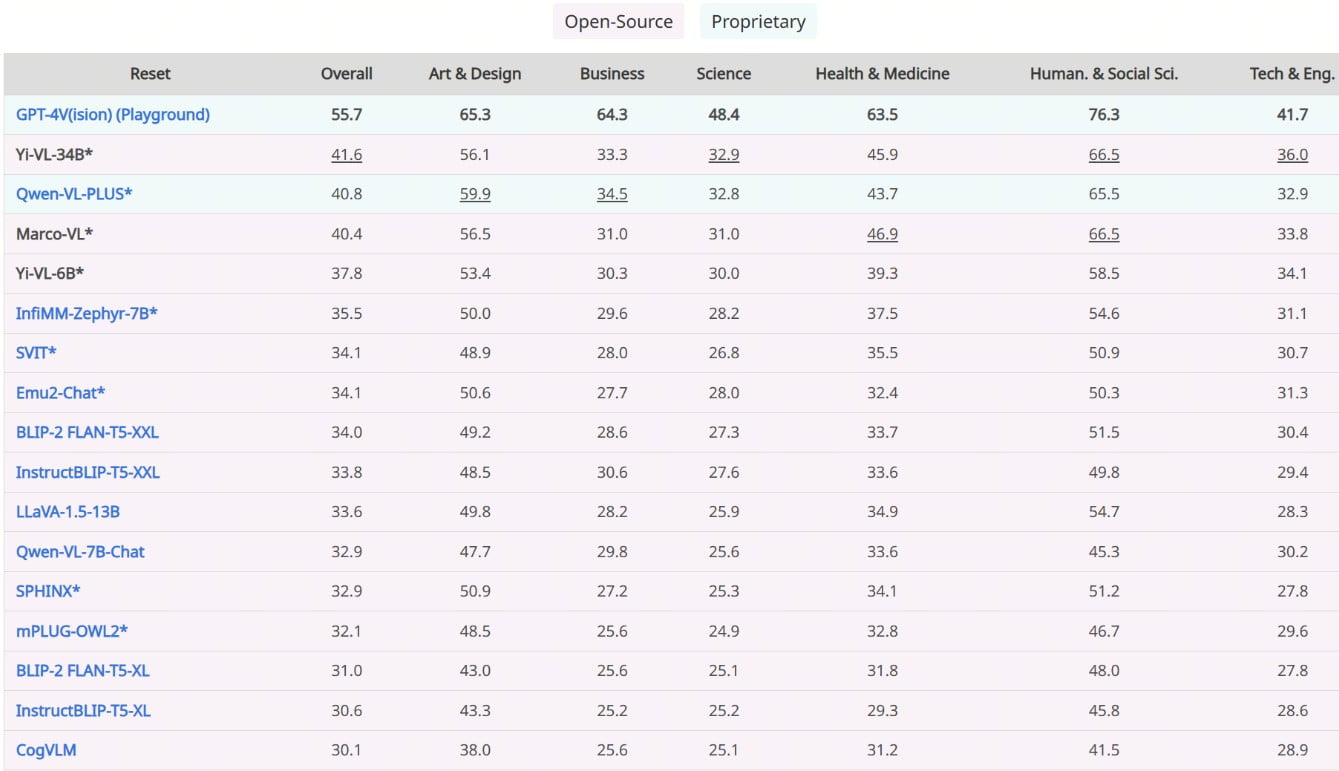Sort by Human. & Social Sci. header
Viewport: 1339px width, 771px height.
click(x=1104, y=74)
